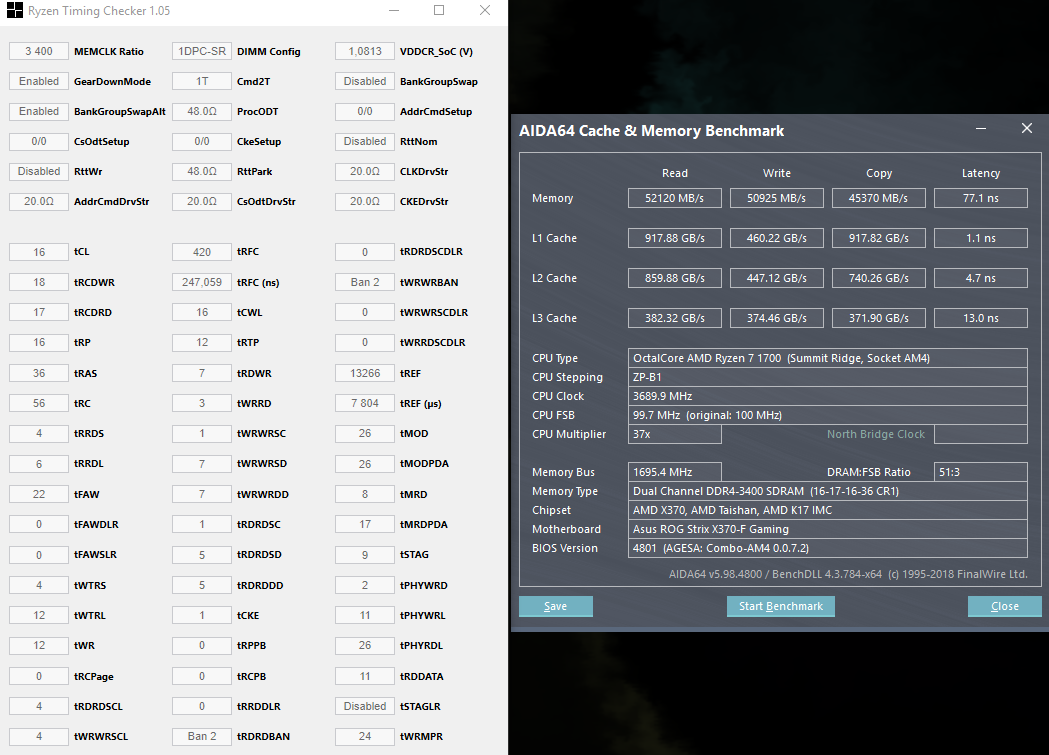Minimize the AIDA64 benchmark window
Viewport: 1049px width, 755px height.
(x=981, y=128)
